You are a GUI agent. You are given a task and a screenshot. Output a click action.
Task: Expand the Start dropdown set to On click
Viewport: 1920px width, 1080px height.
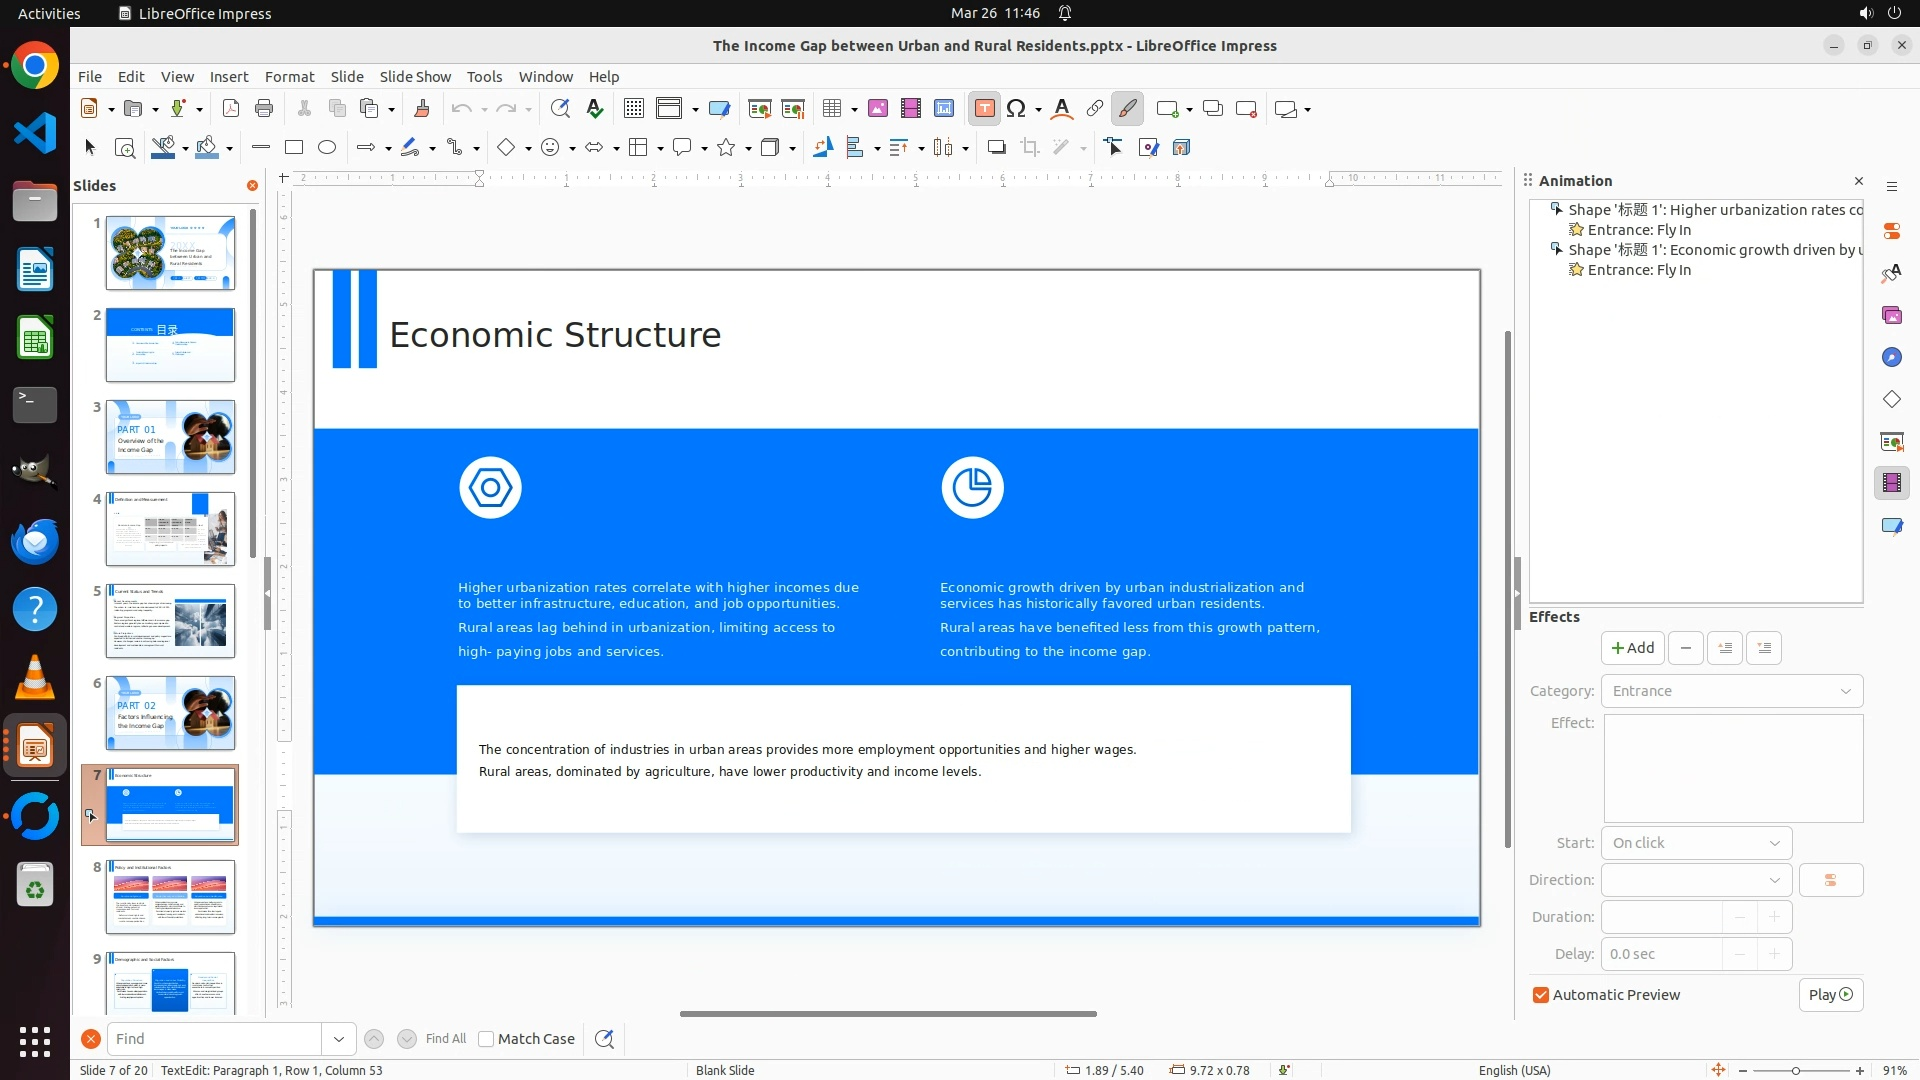click(1696, 843)
